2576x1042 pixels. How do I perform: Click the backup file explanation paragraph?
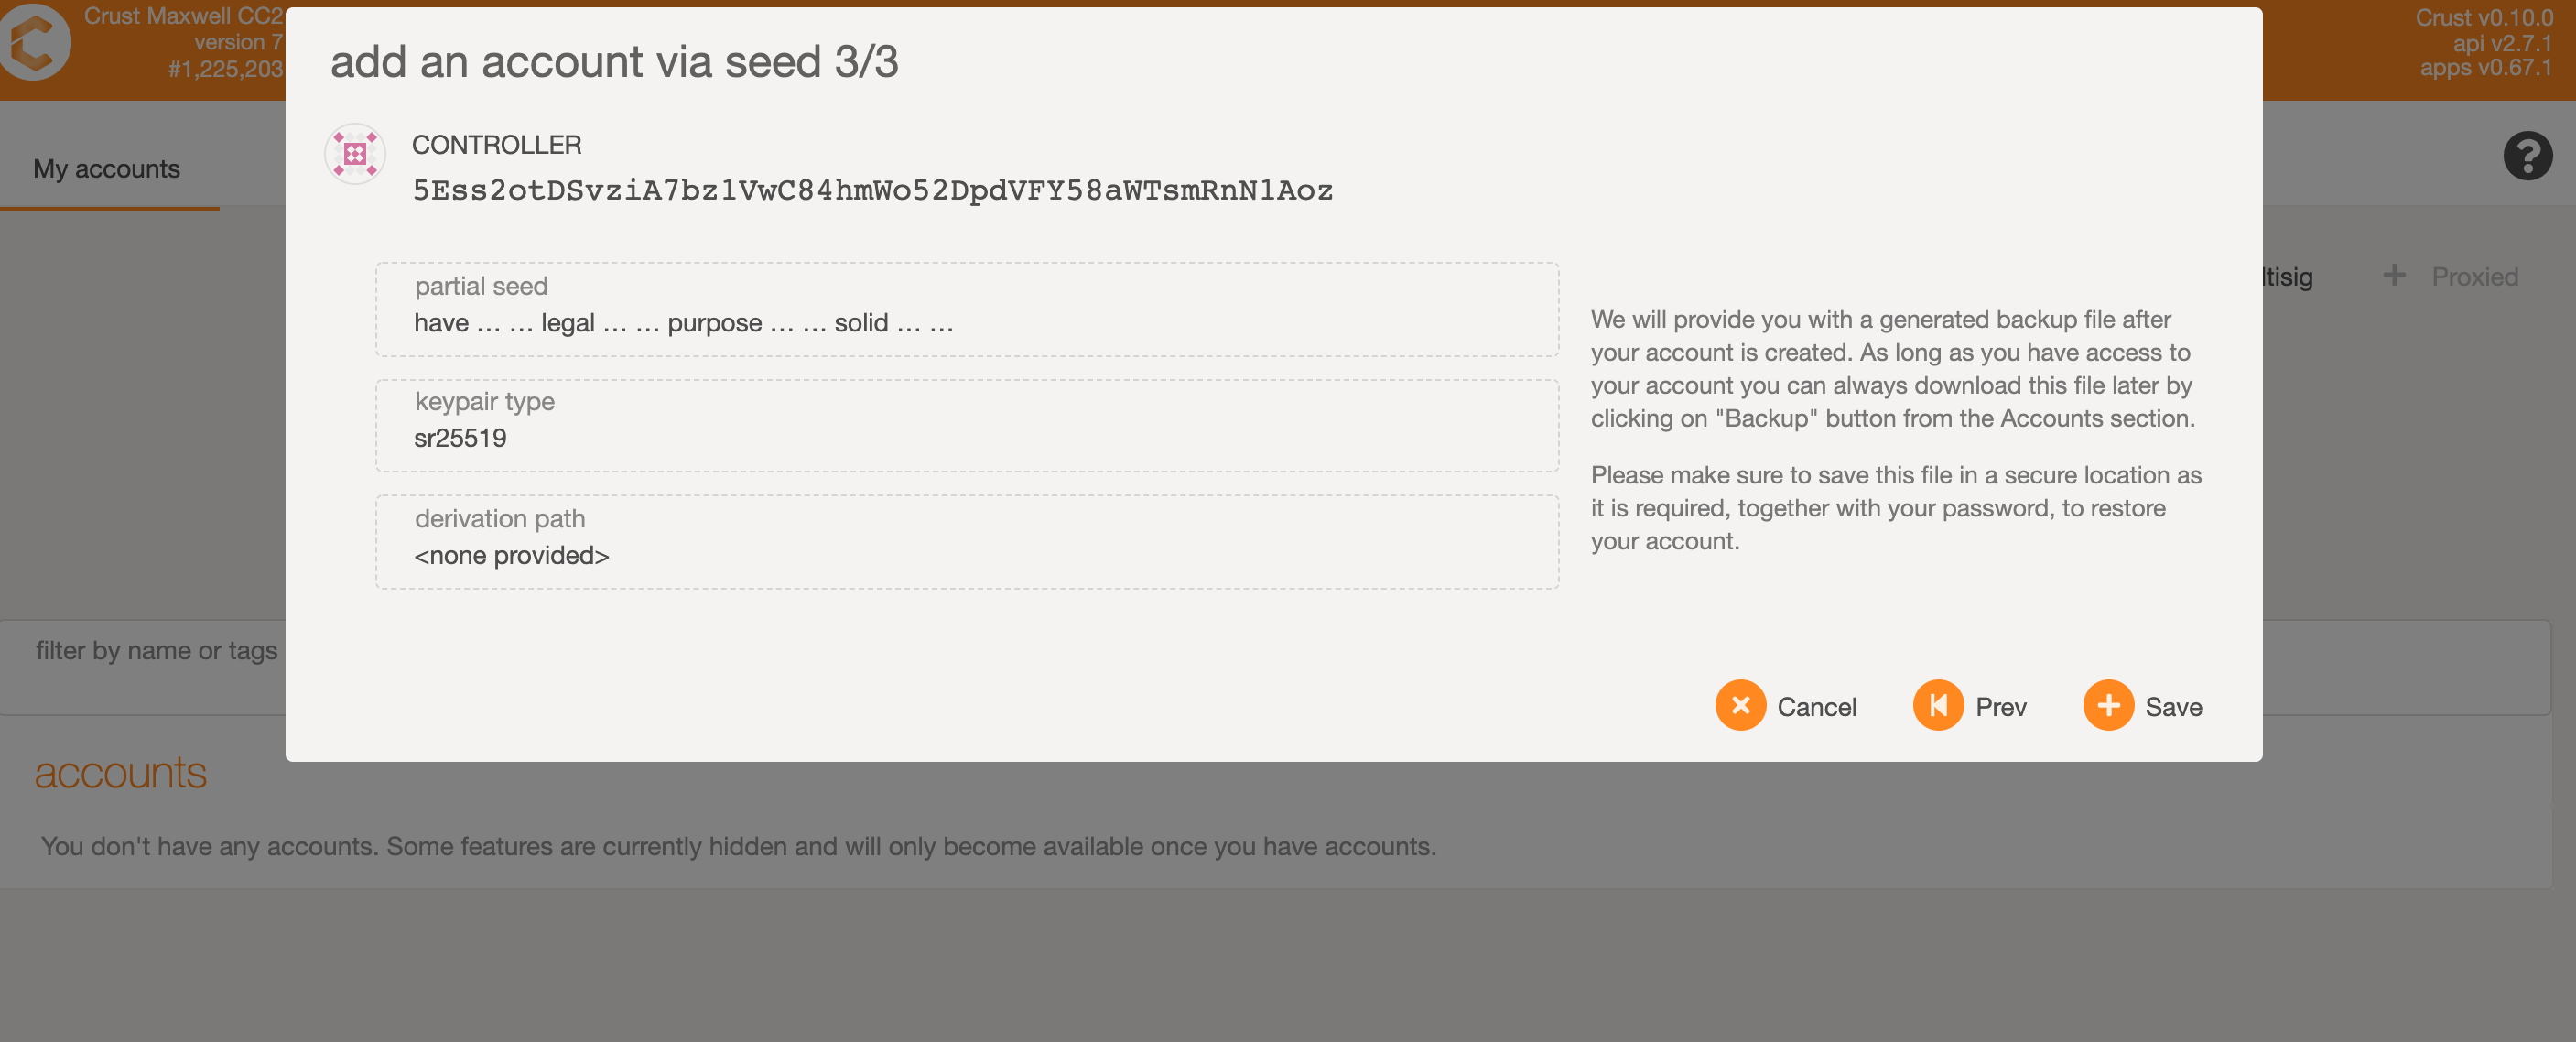[1892, 368]
